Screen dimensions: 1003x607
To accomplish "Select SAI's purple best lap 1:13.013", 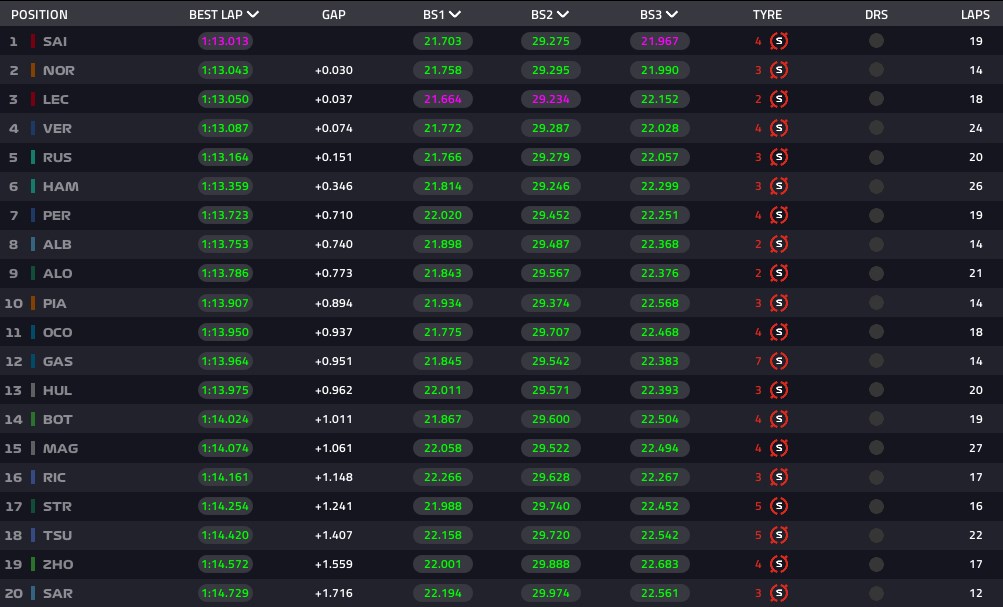I will pos(225,41).
